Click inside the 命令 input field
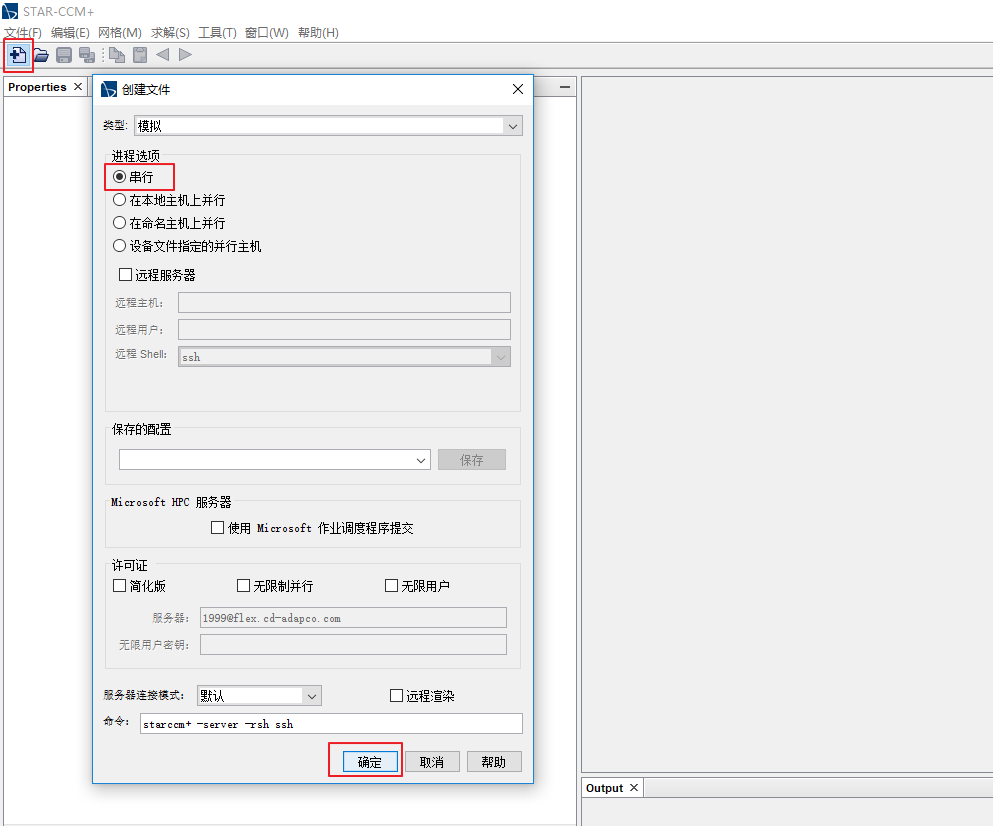 [330, 723]
